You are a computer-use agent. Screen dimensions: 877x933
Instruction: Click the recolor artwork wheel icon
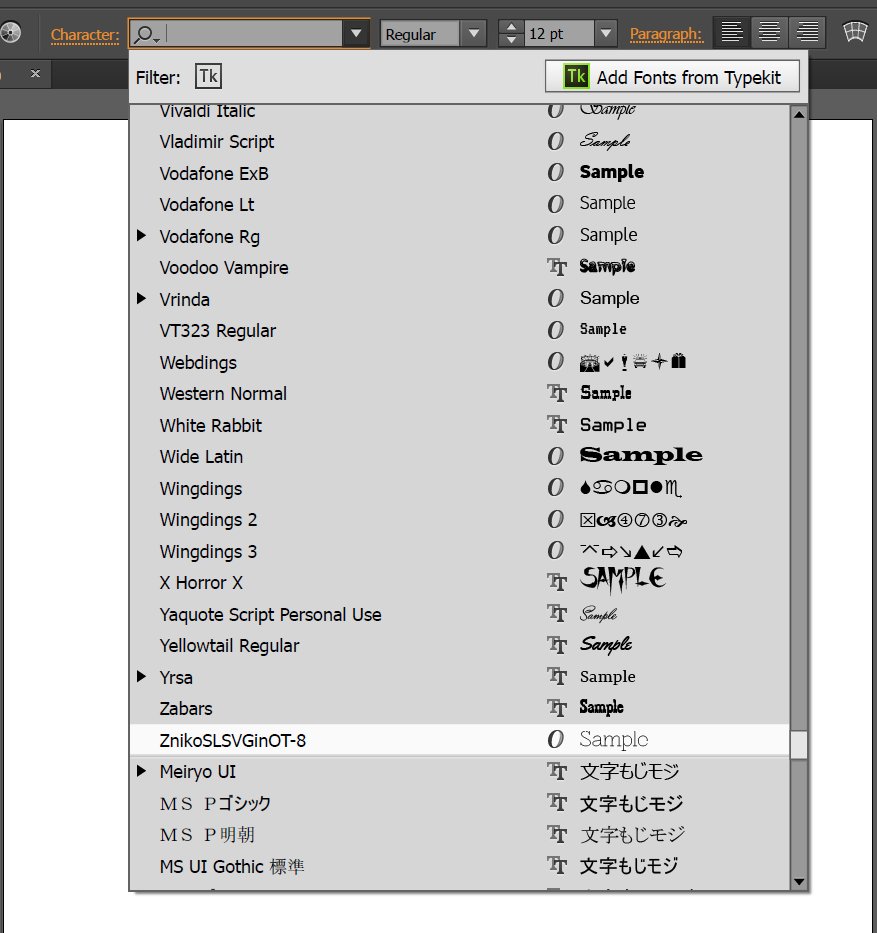[10, 32]
